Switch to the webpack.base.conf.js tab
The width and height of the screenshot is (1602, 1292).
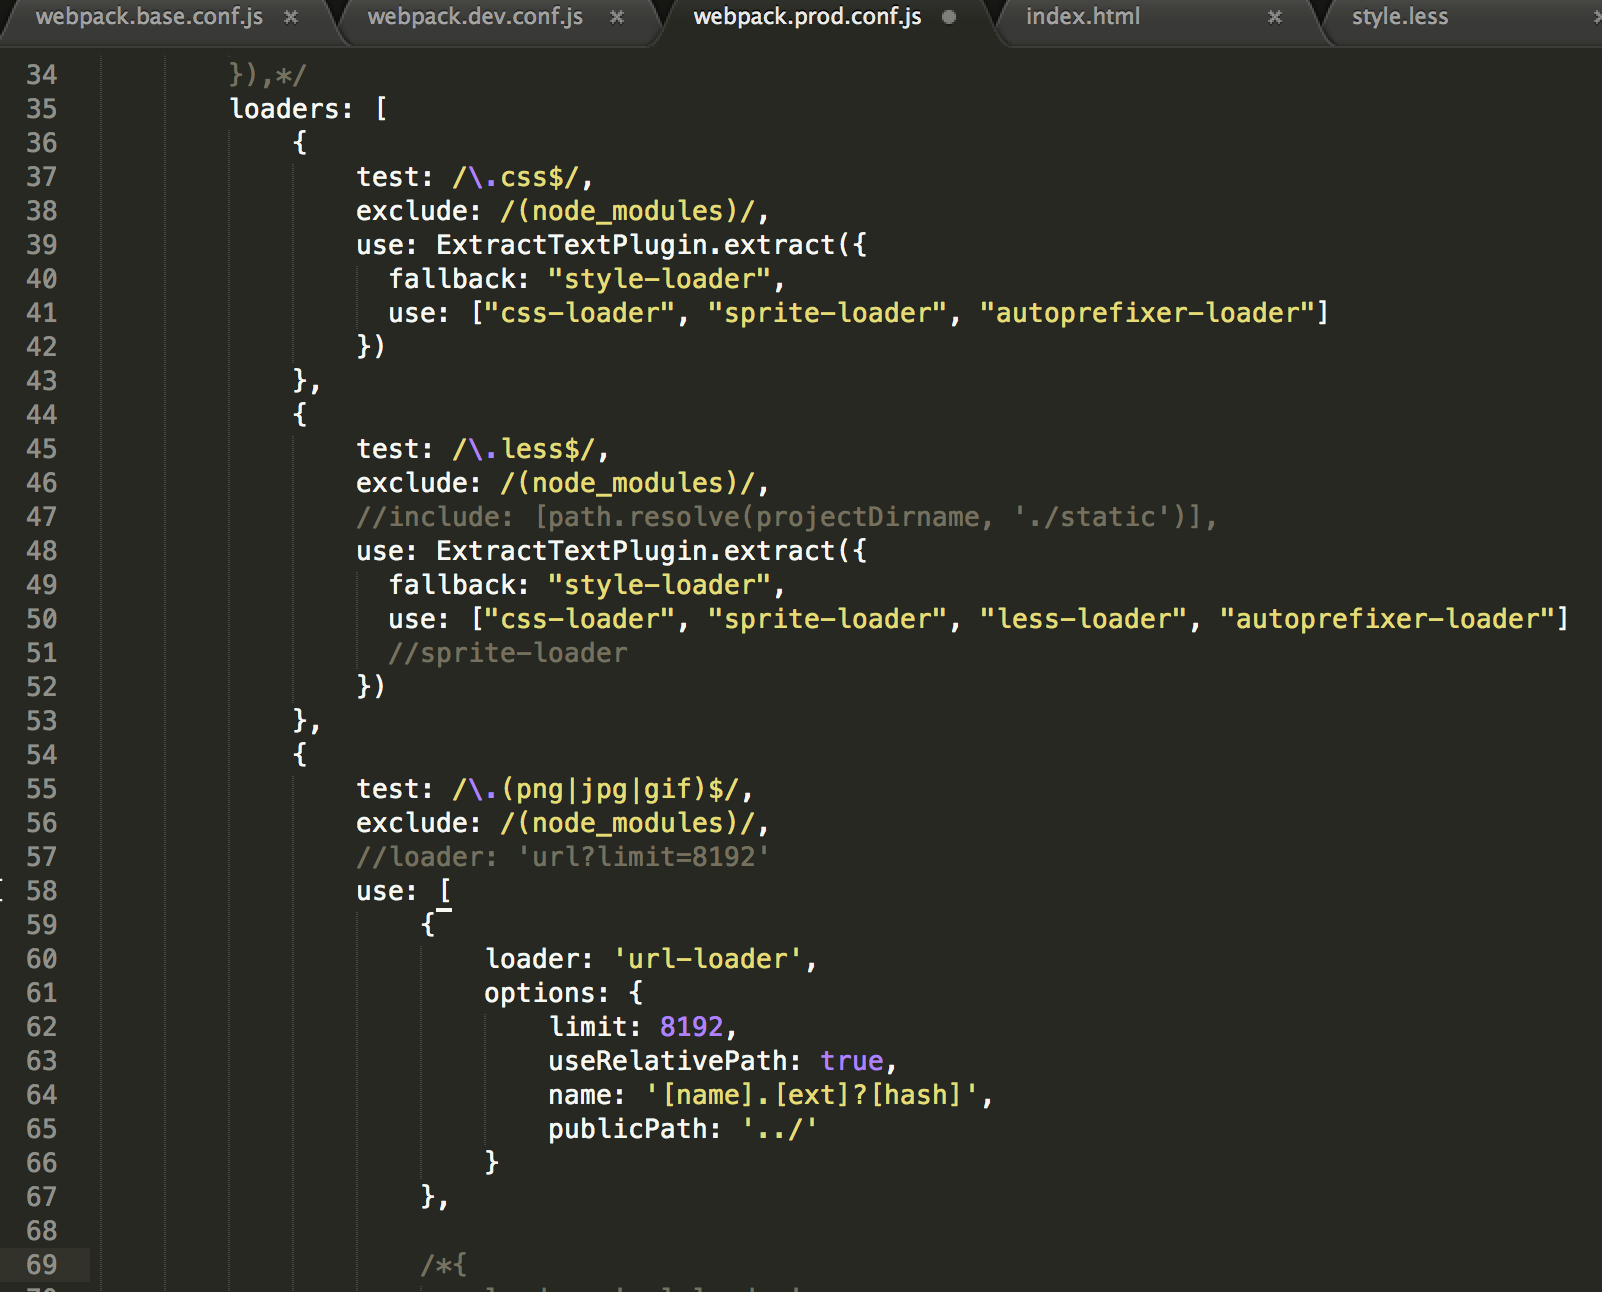pos(149,17)
